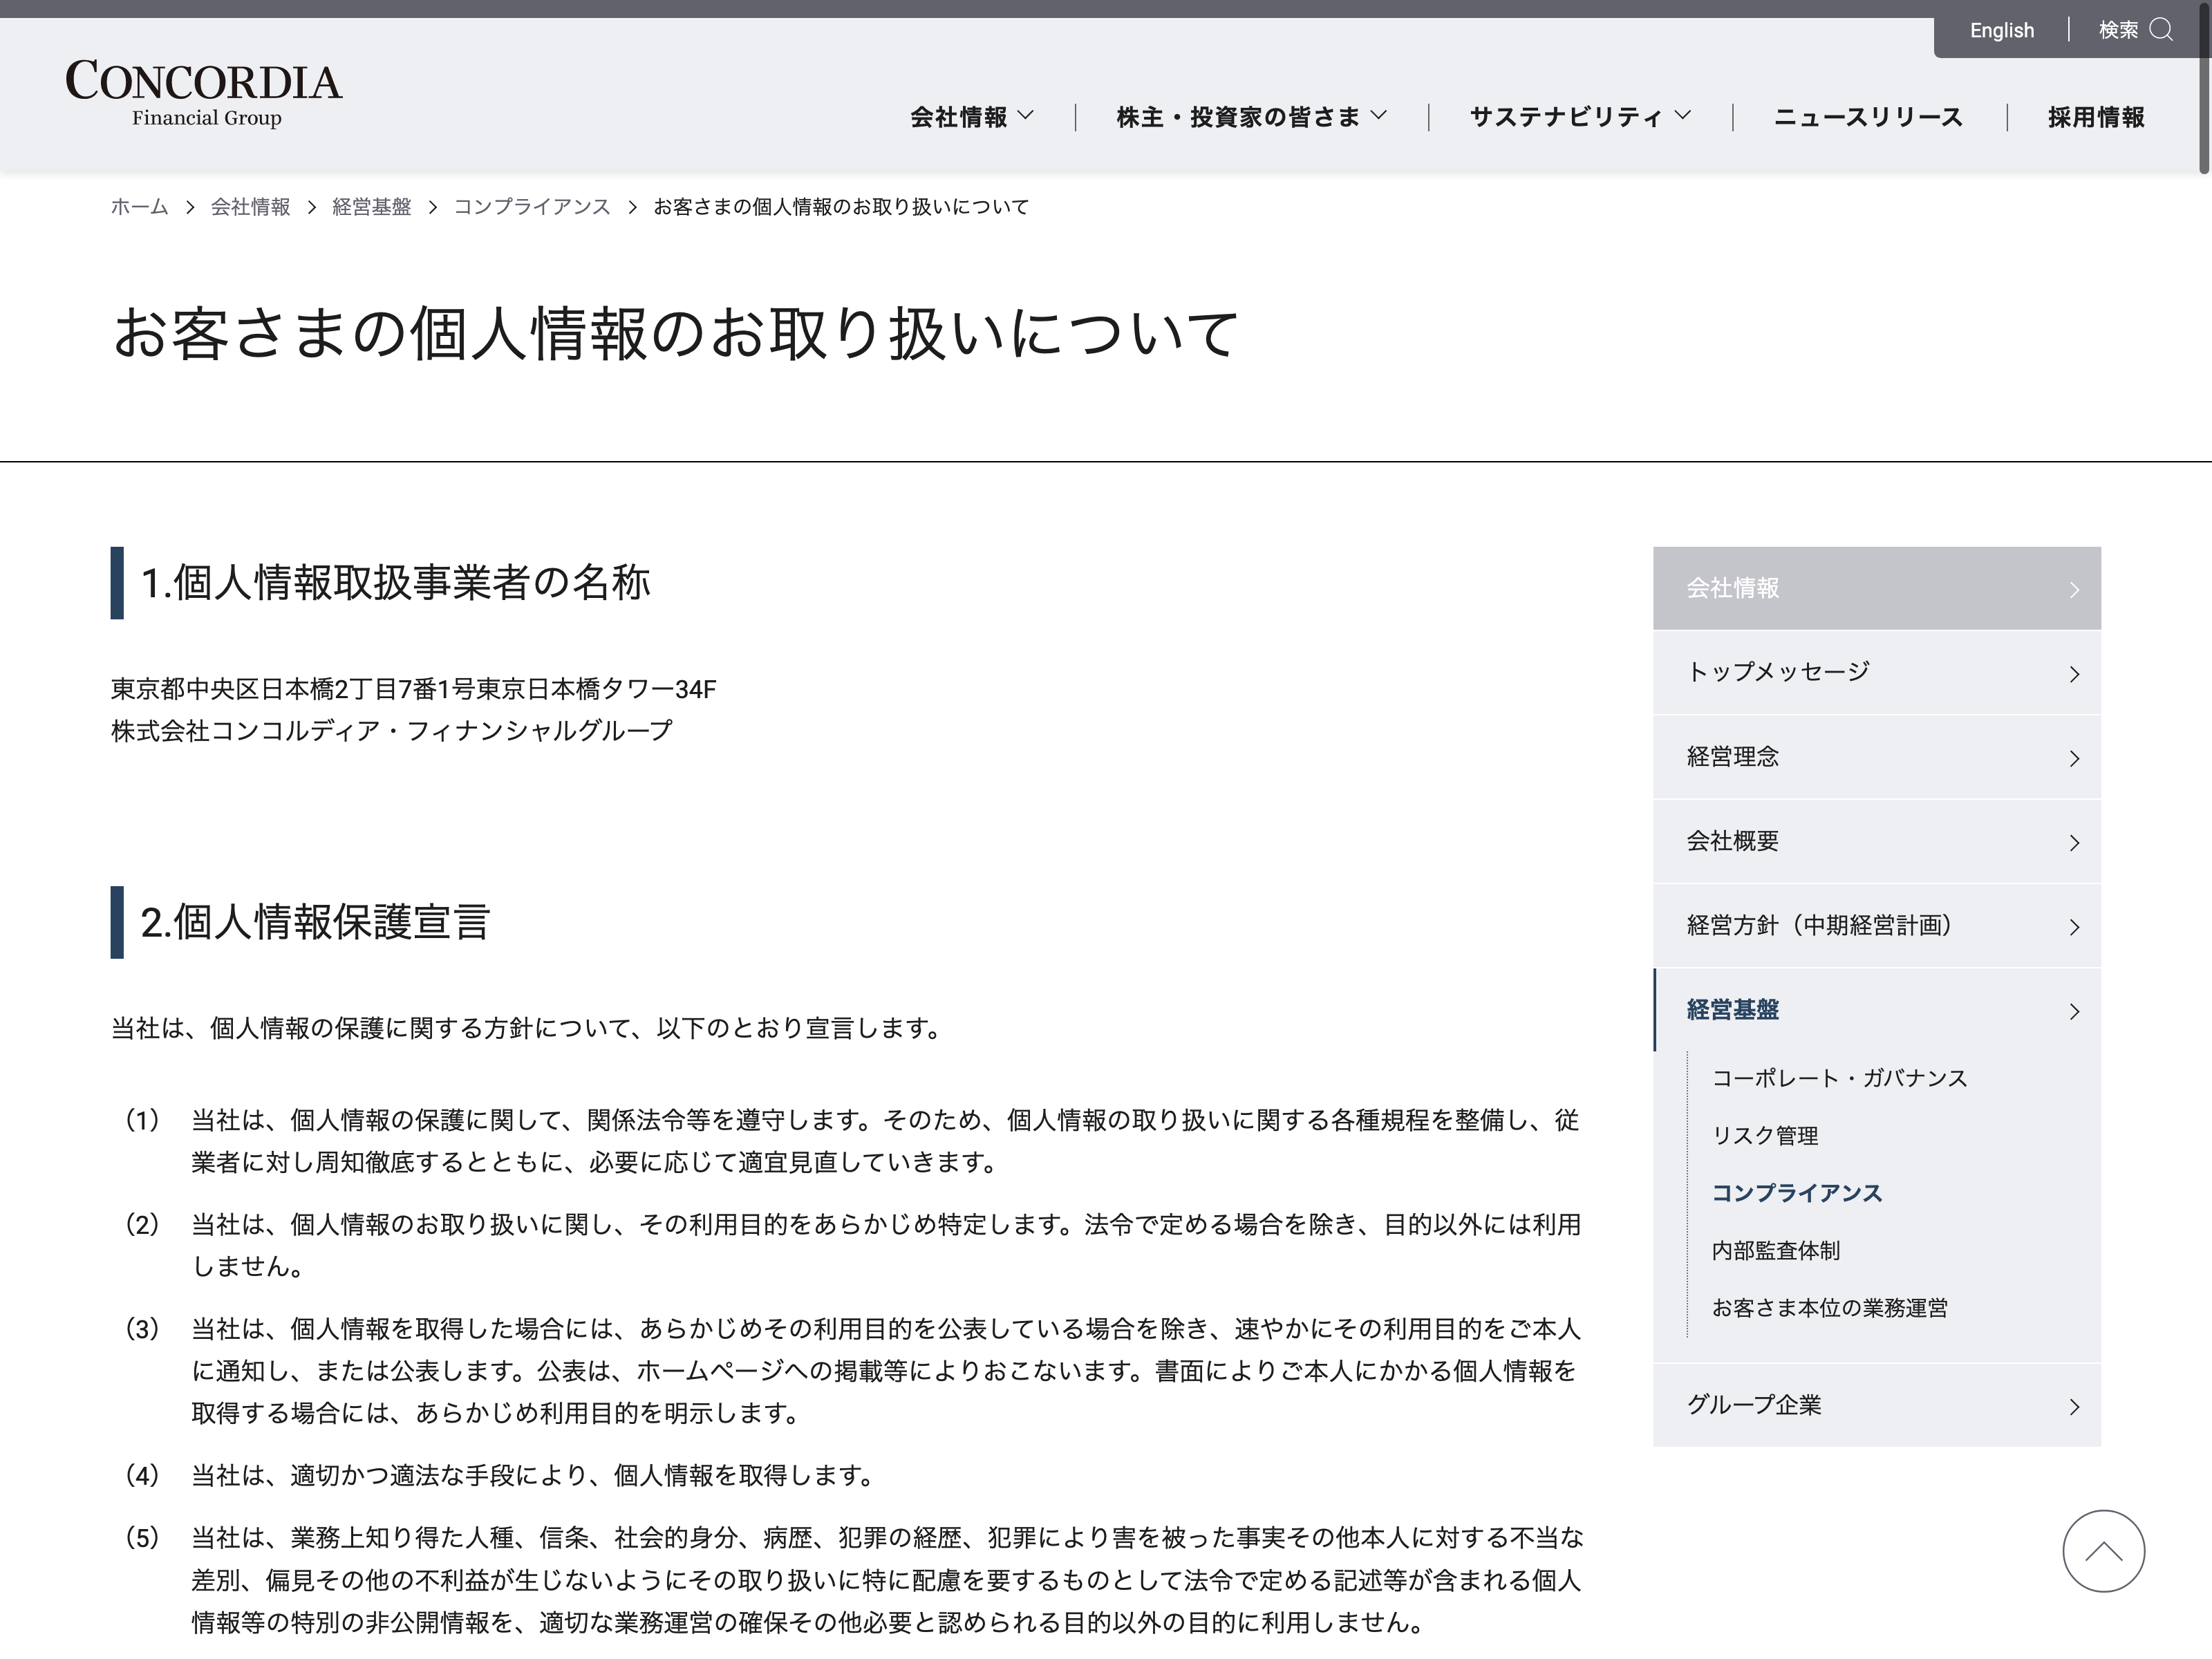Expand 株主・投資家の皆さま navigation dropdown
Screen dimensions: 2212x1659
[x=1251, y=117]
